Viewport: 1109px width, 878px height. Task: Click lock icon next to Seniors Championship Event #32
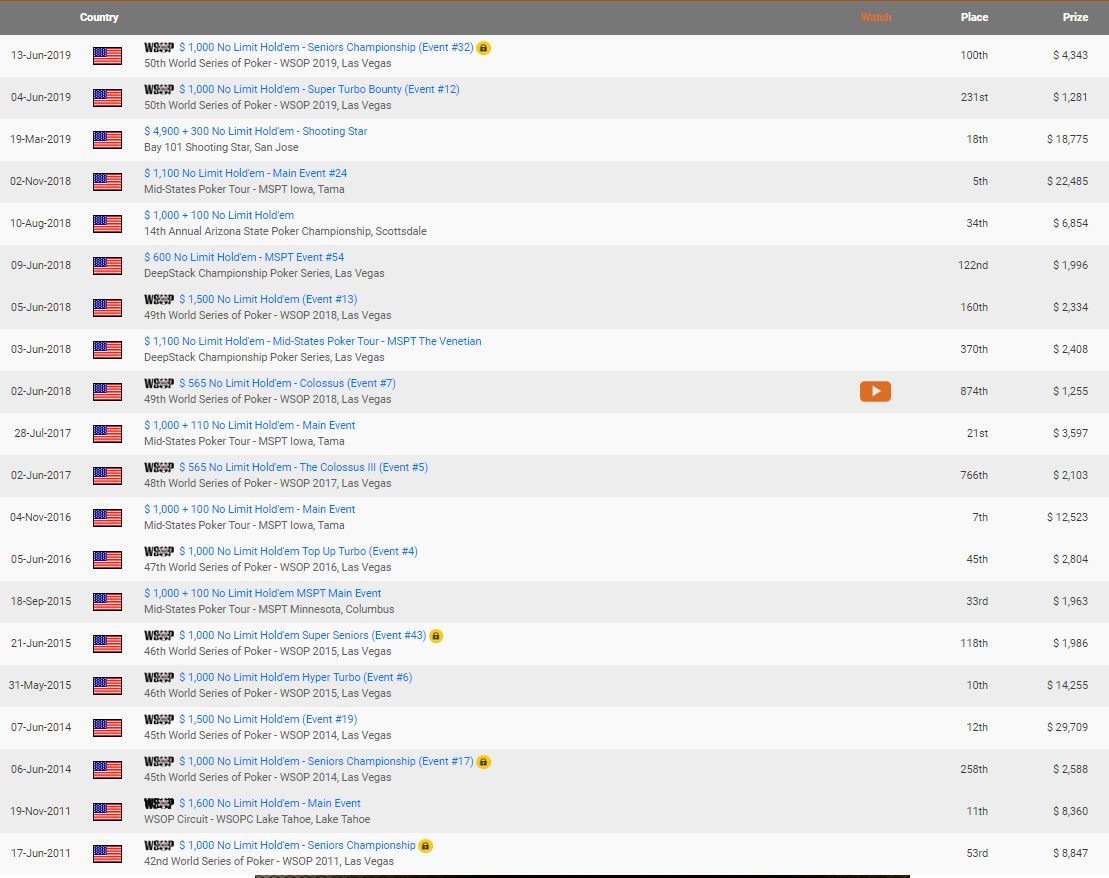click(483, 48)
